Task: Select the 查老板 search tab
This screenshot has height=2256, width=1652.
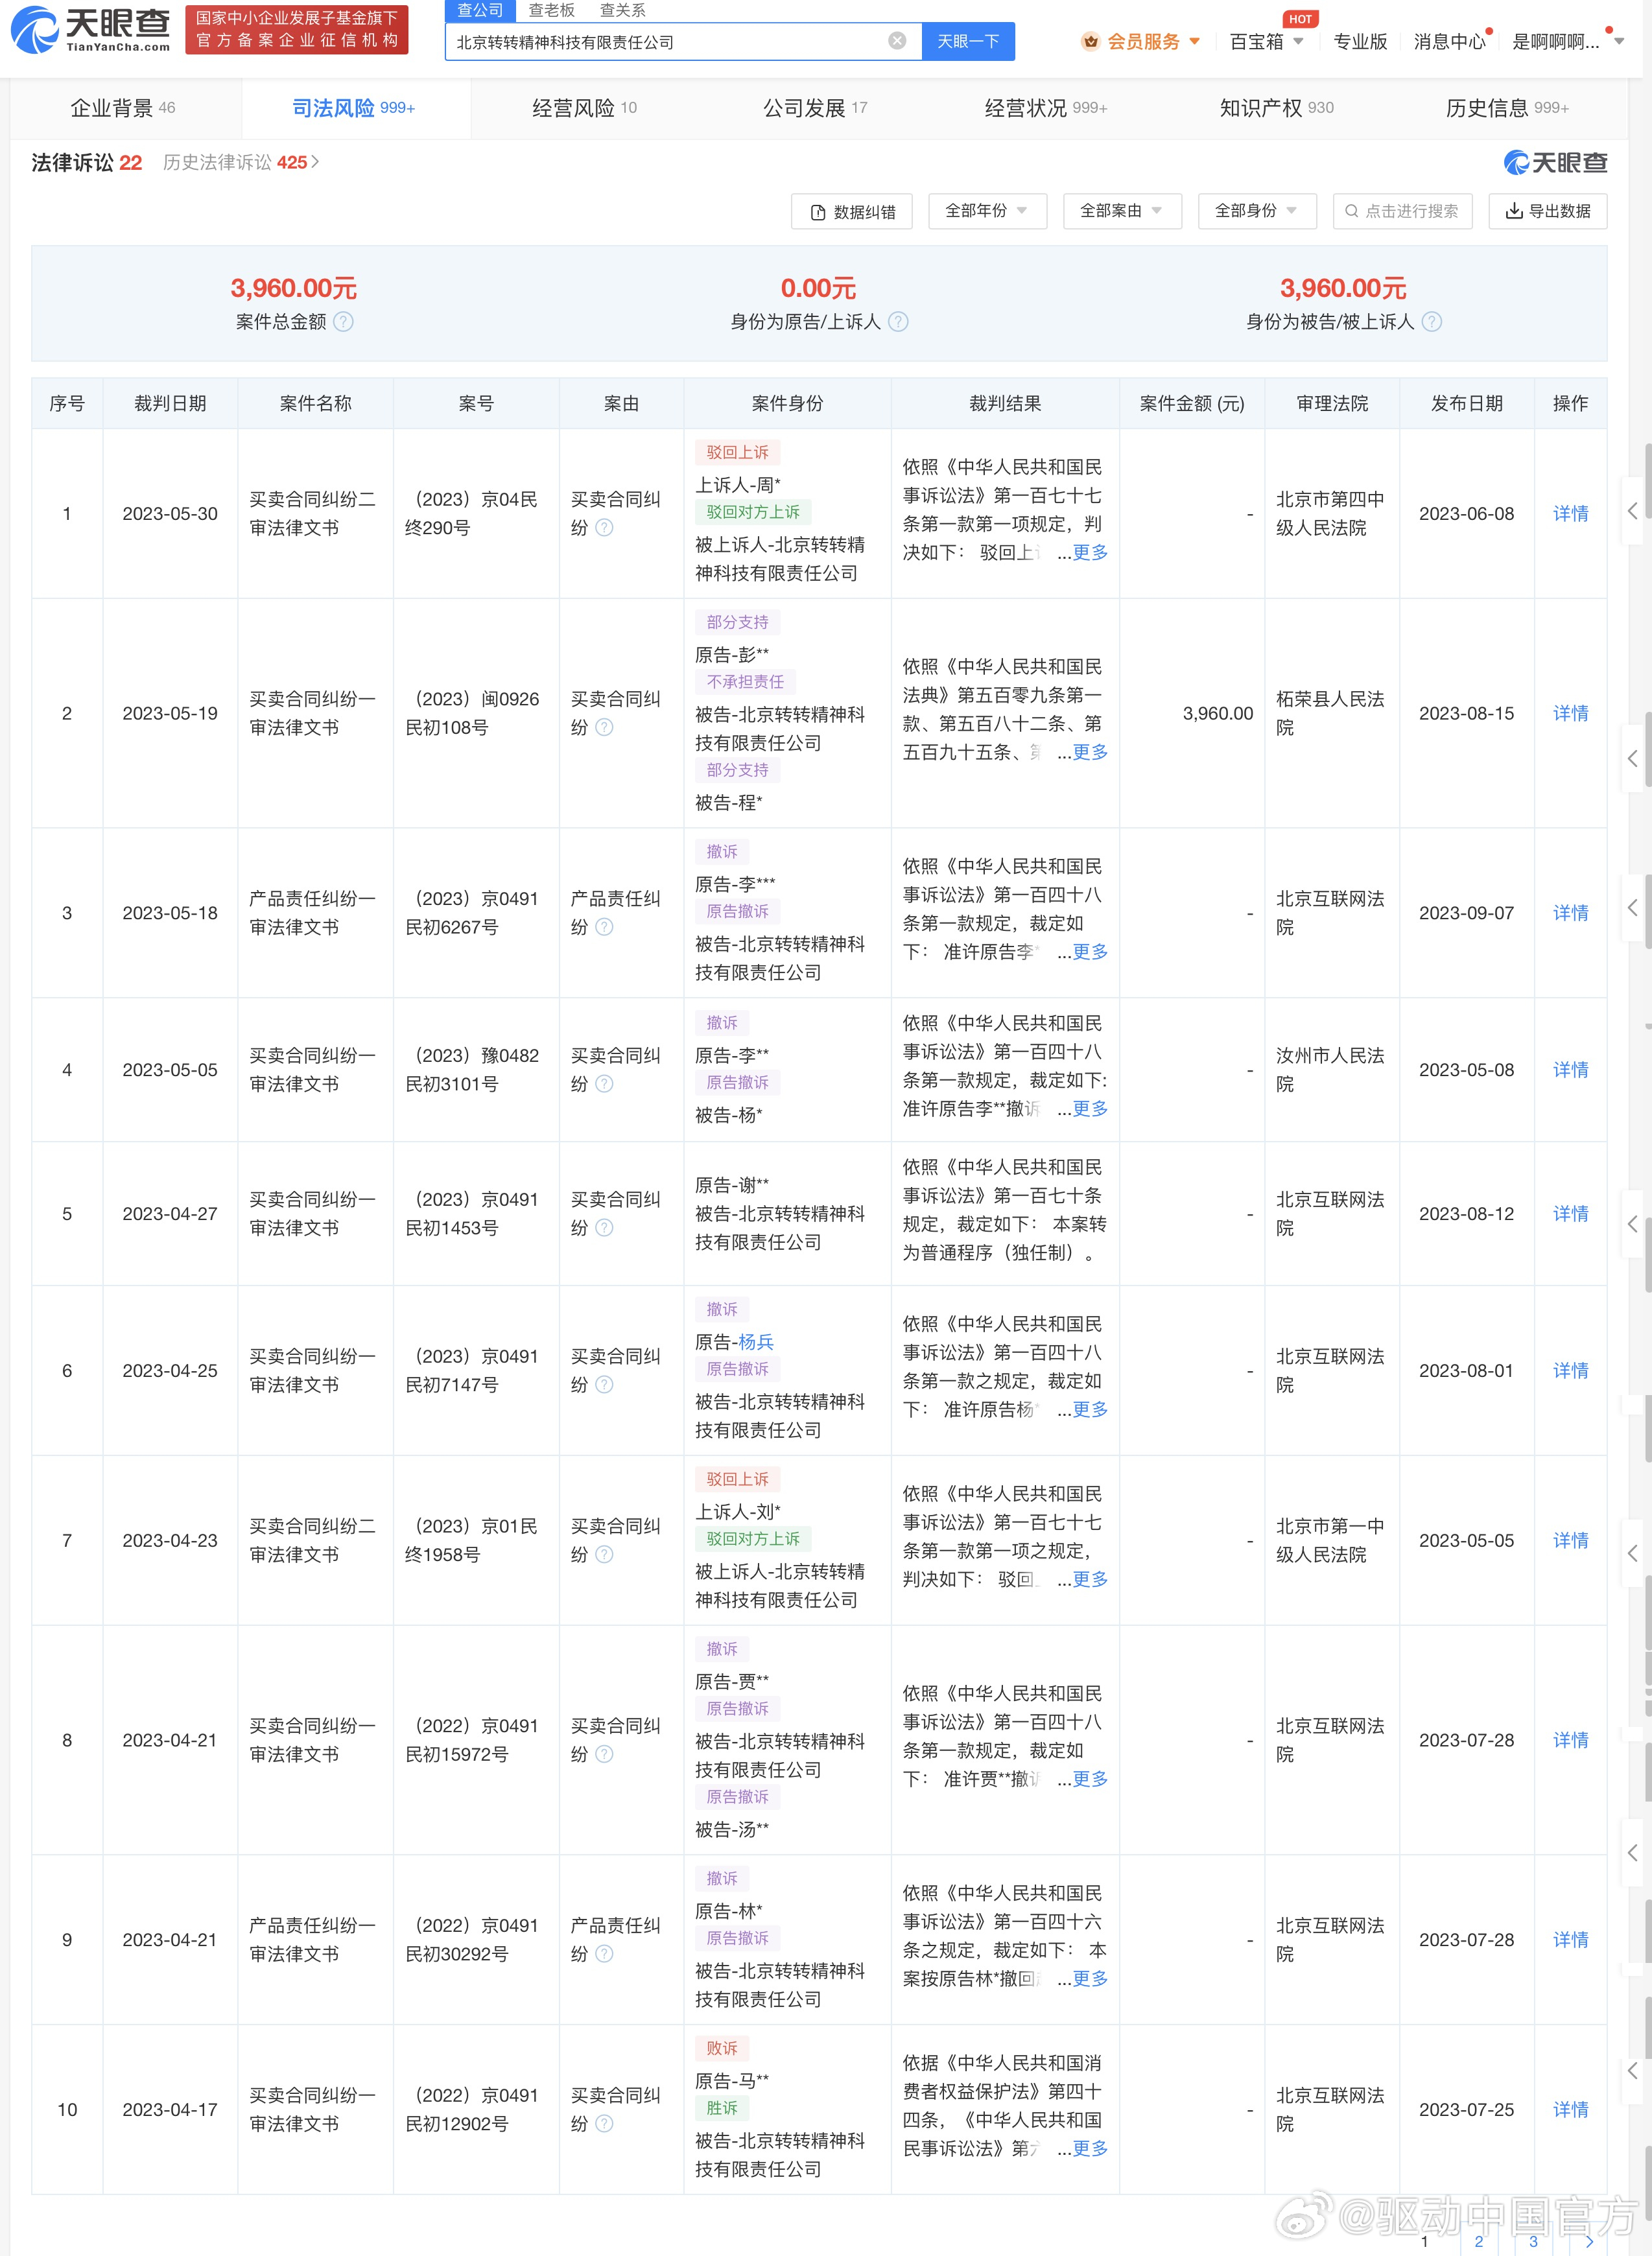Action: click(551, 10)
